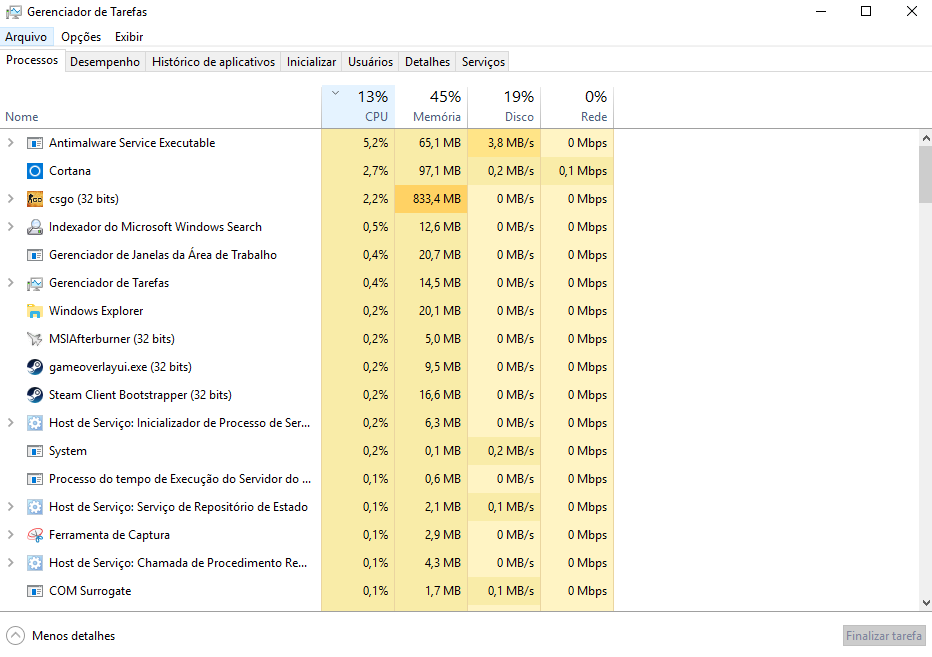Click the vertical scrollbar thumb

(x=925, y=174)
